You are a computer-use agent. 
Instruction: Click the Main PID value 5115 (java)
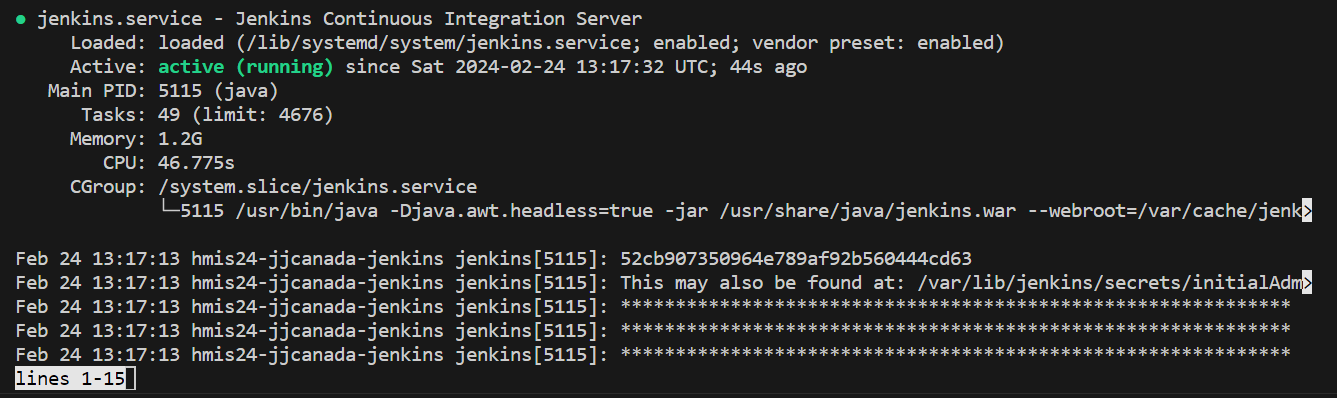point(218,91)
